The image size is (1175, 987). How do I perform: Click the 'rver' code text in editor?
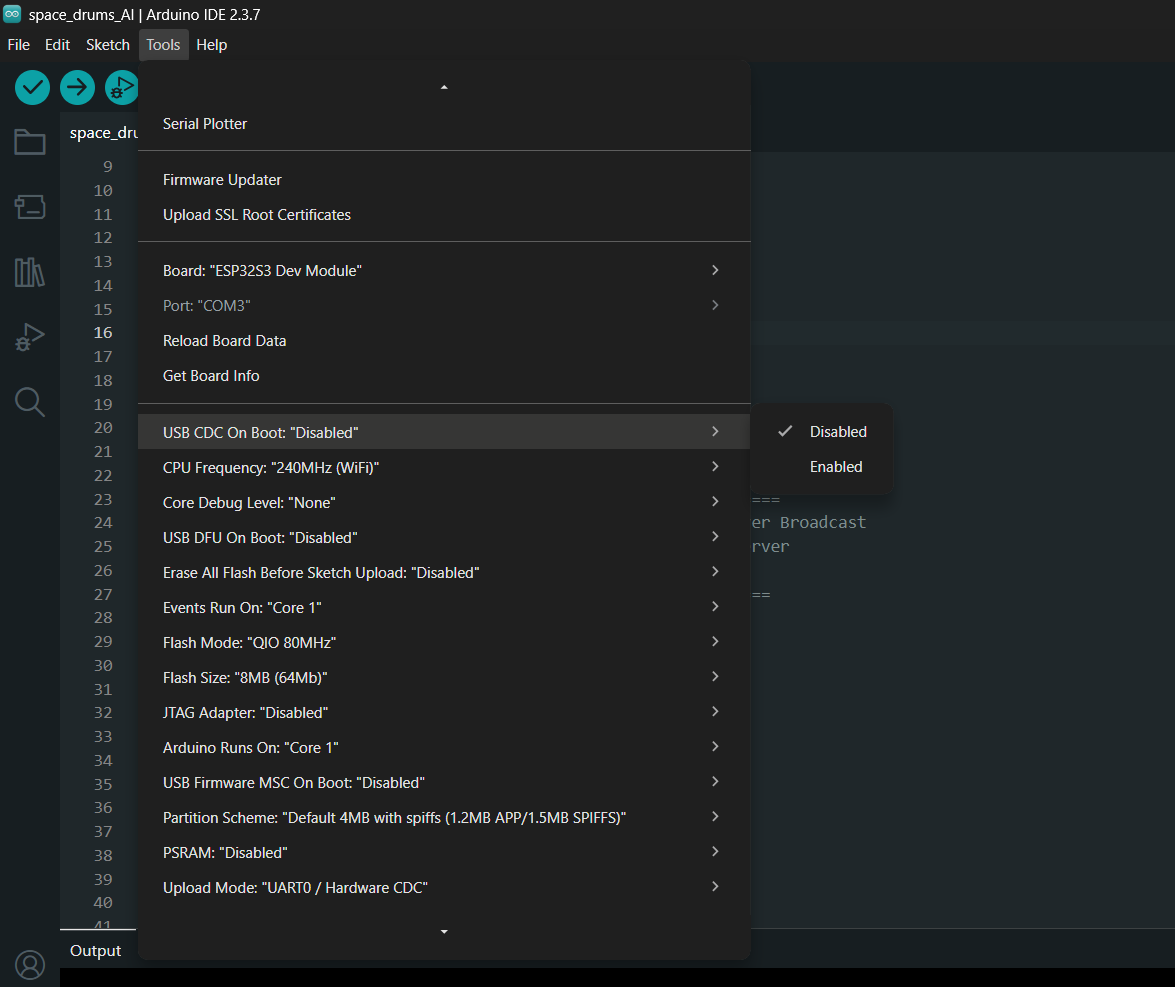(x=770, y=546)
